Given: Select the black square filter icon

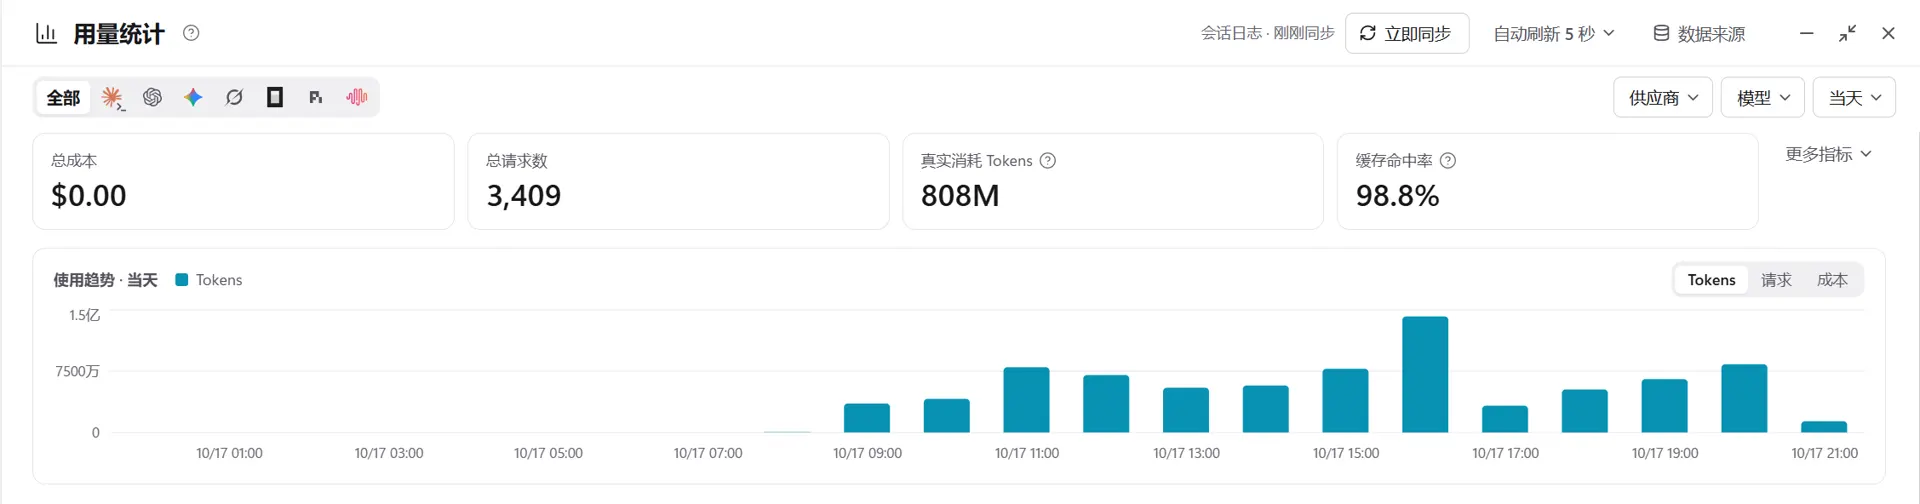Looking at the screenshot, I should (x=275, y=97).
